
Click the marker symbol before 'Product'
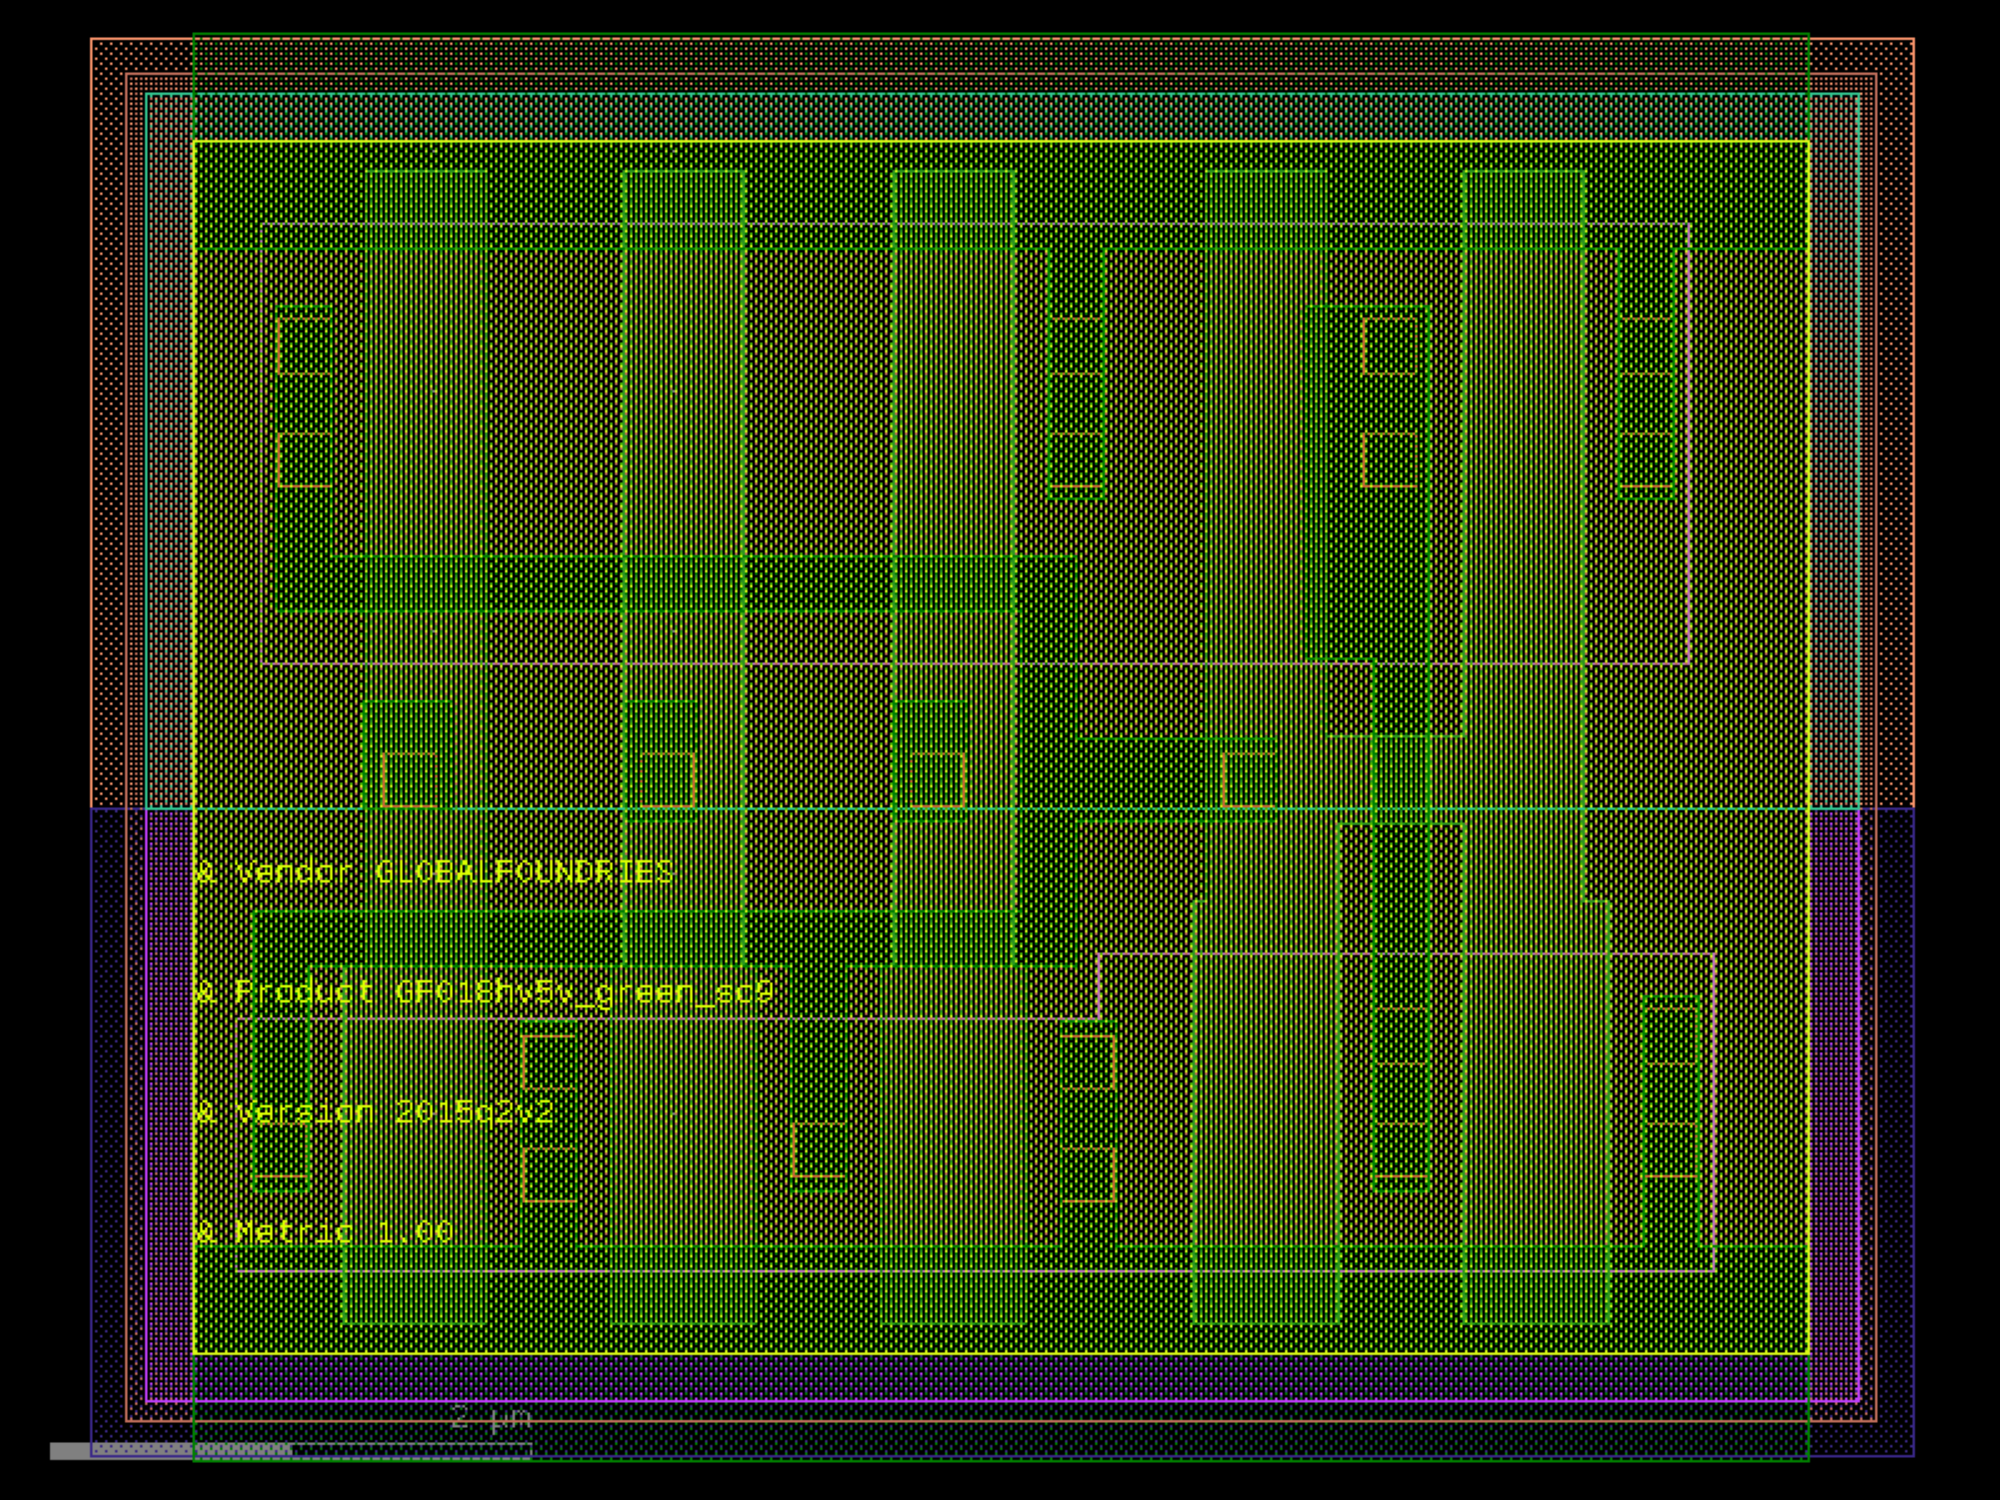[205, 993]
